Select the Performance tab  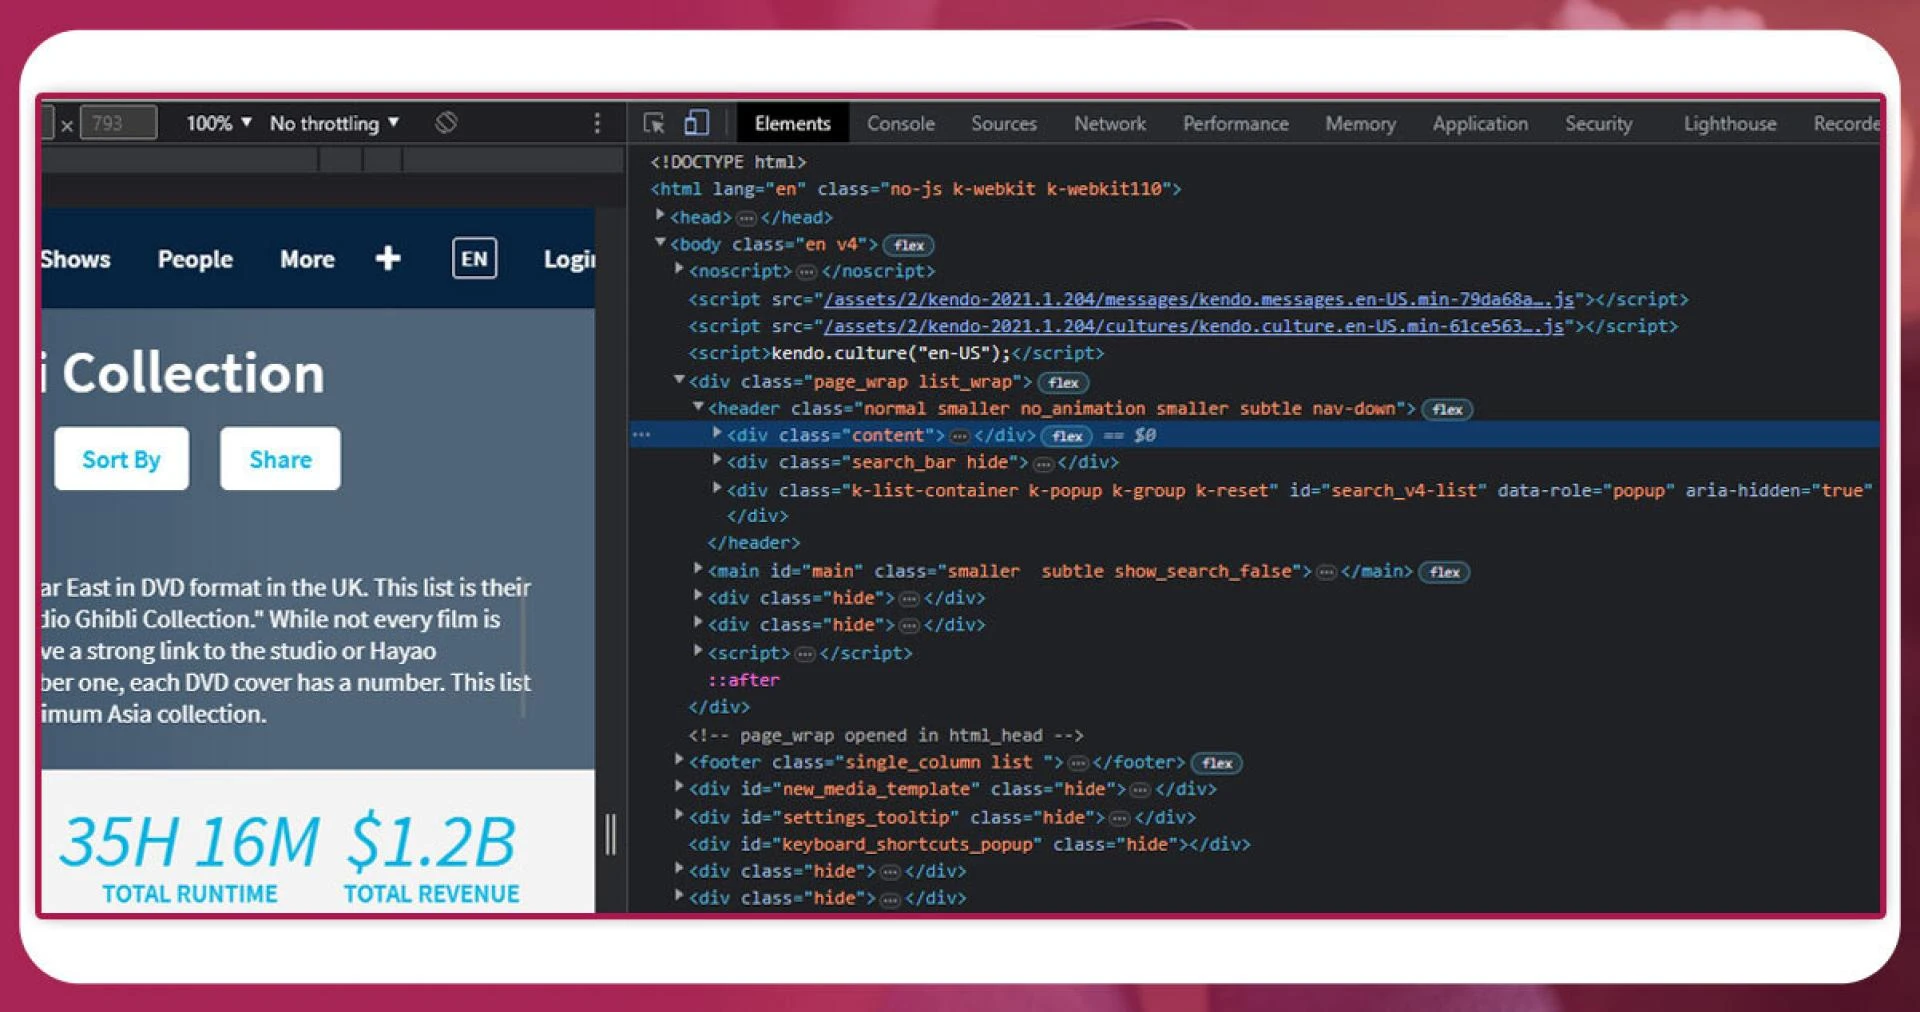pyautogui.click(x=1235, y=123)
